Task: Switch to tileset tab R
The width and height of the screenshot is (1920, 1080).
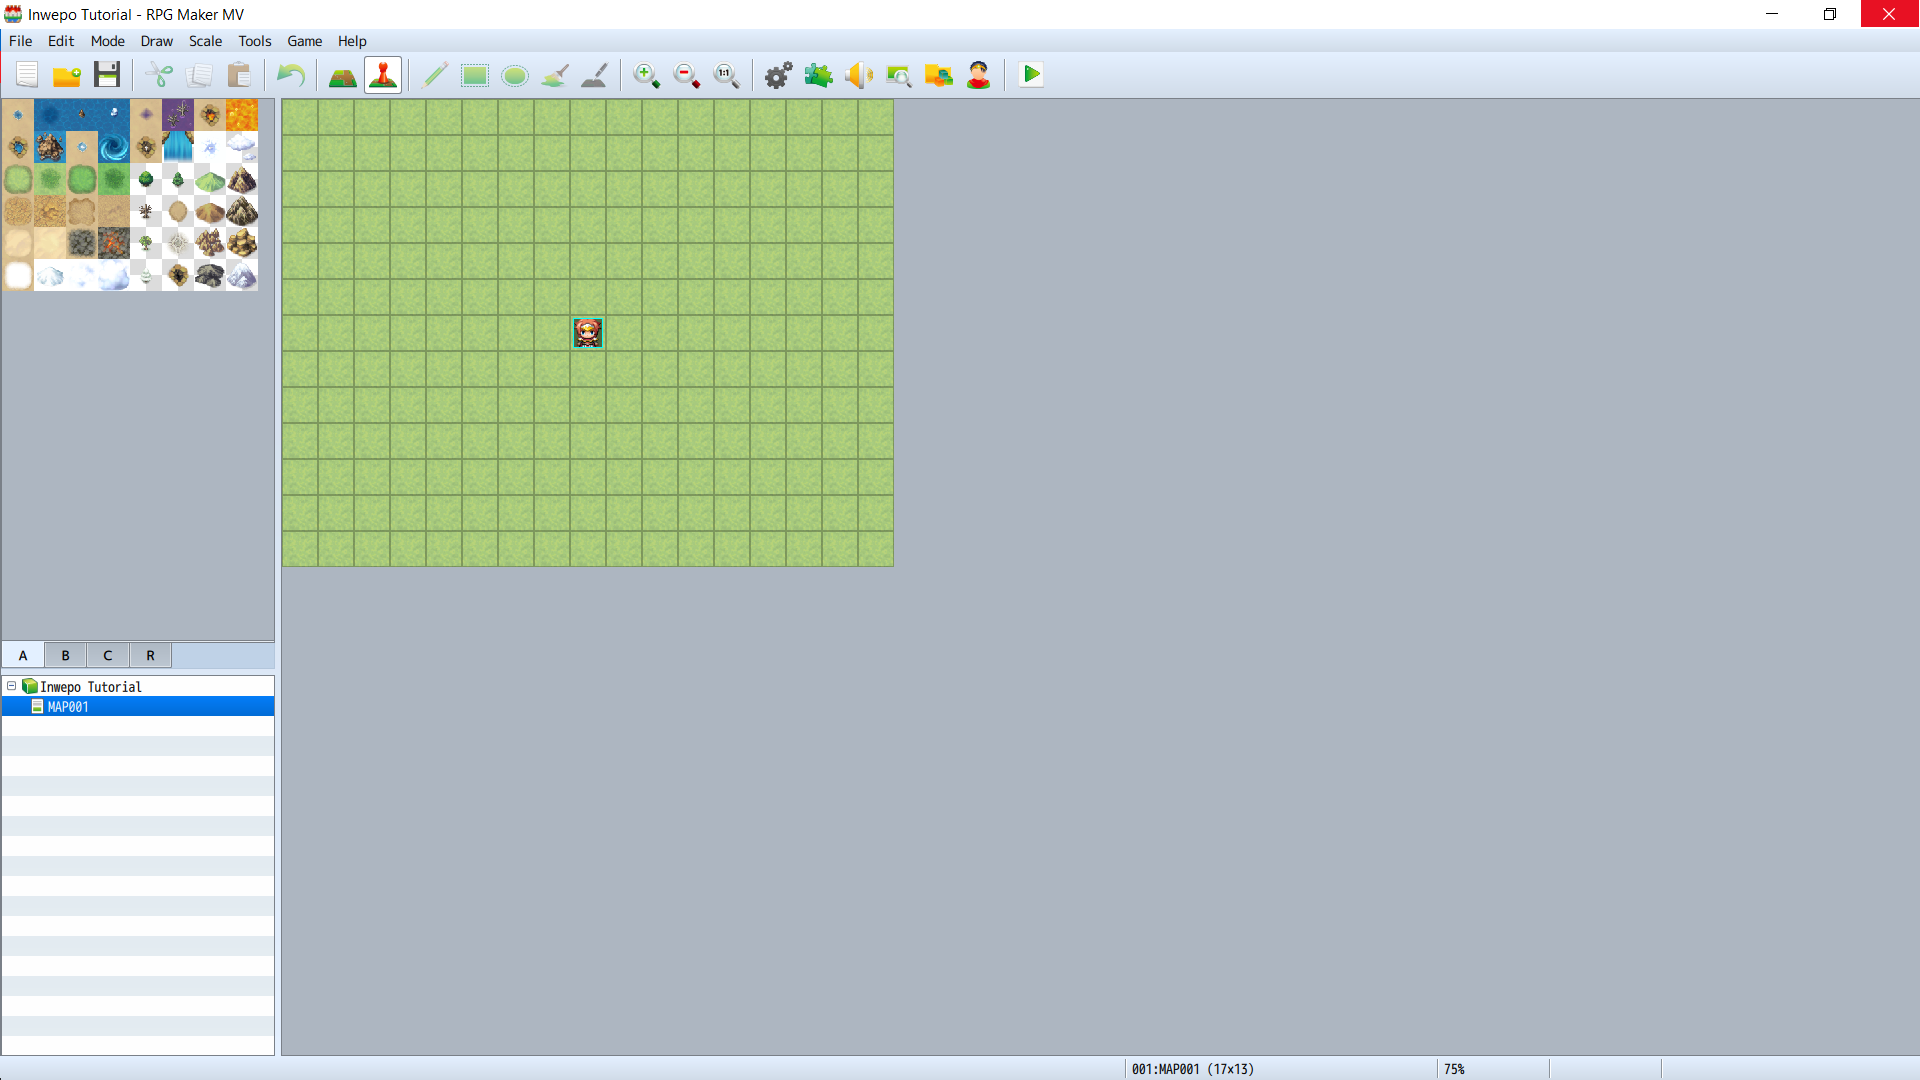Action: tap(150, 656)
